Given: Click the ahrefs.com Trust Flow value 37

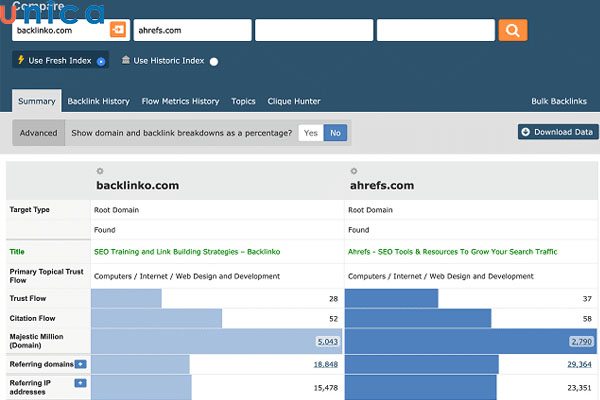Looking at the screenshot, I should 587,299.
